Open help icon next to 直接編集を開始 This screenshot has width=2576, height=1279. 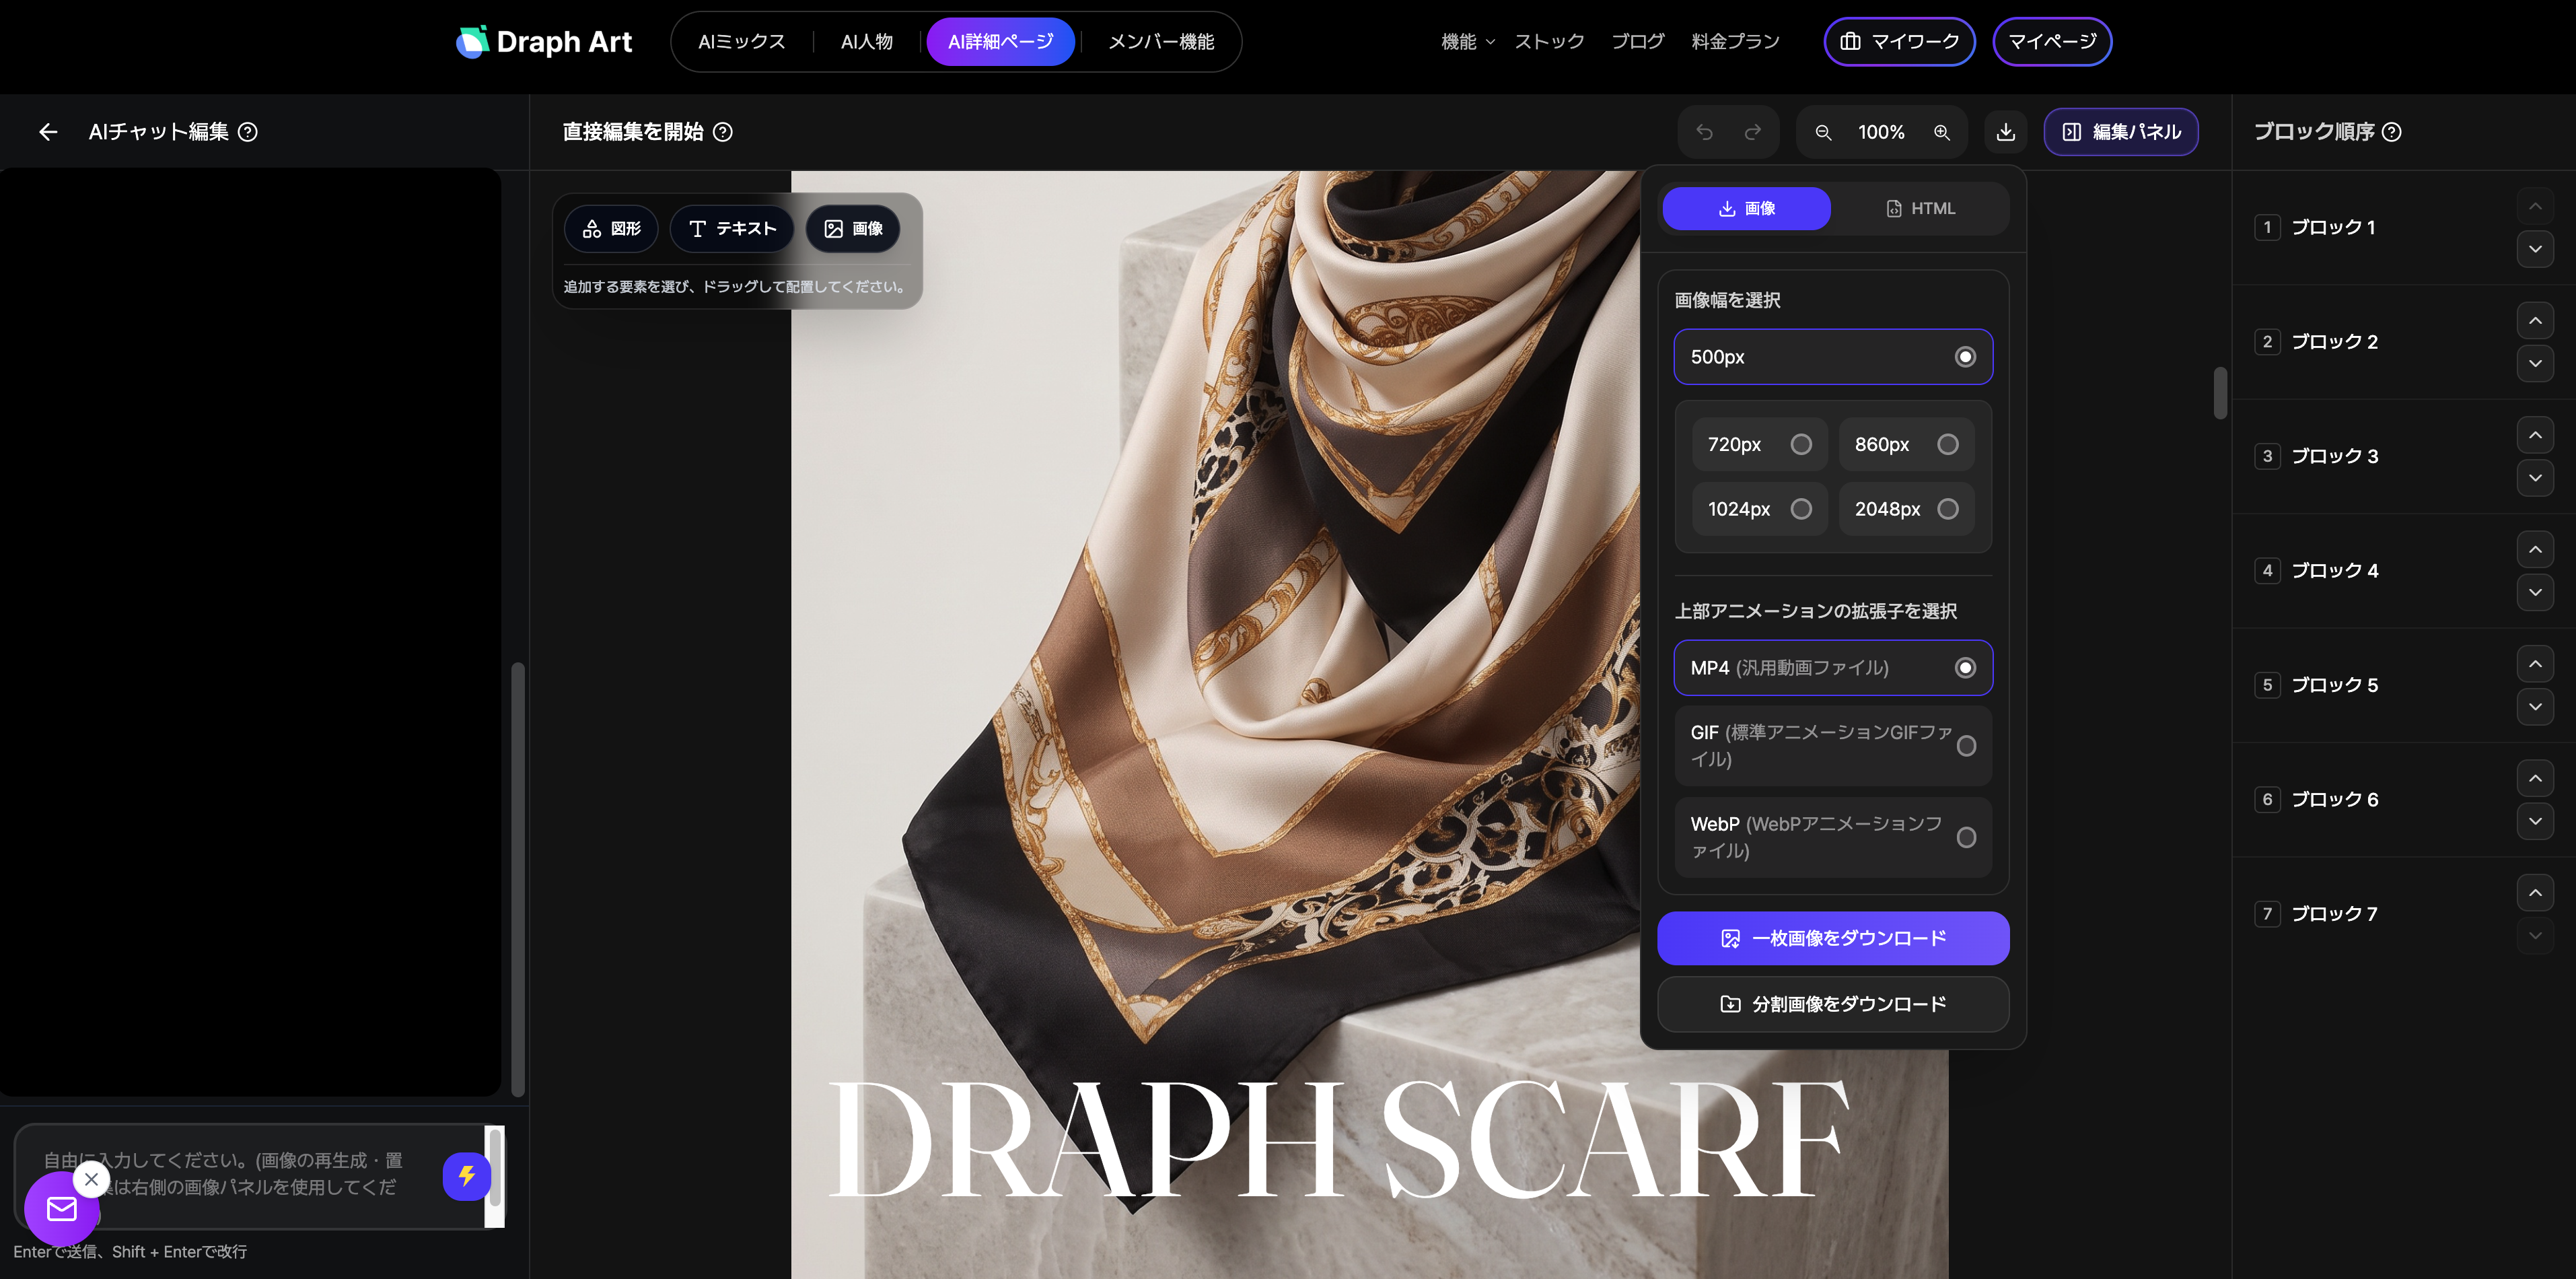pos(723,132)
